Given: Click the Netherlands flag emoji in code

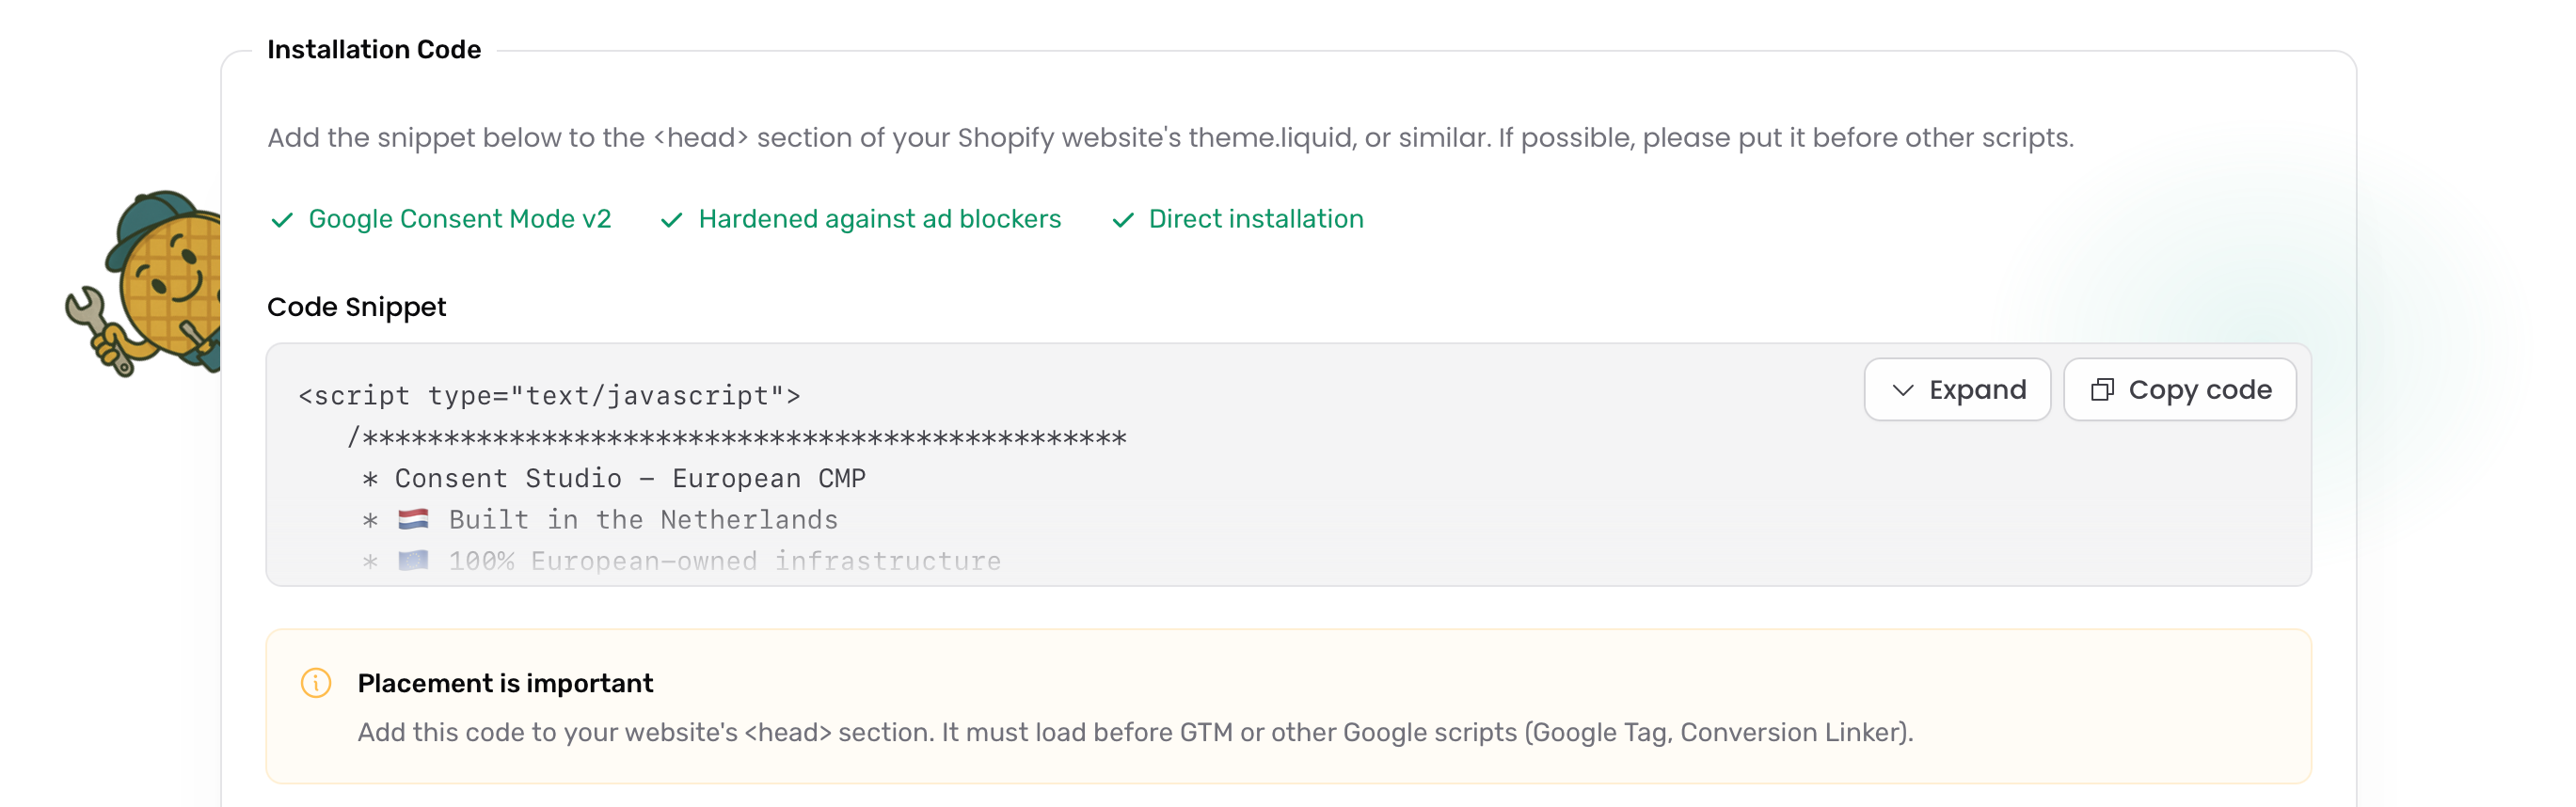Looking at the screenshot, I should (x=413, y=519).
